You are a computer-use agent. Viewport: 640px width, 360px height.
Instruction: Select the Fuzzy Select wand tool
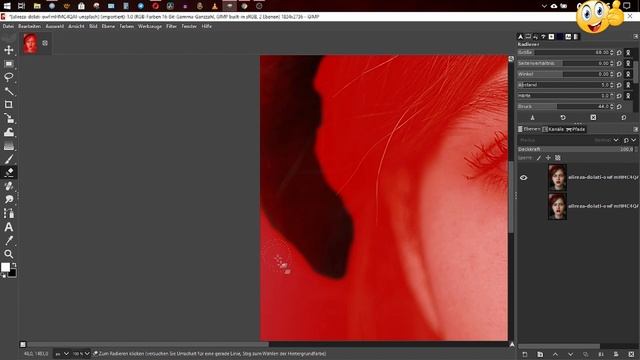click(9, 91)
